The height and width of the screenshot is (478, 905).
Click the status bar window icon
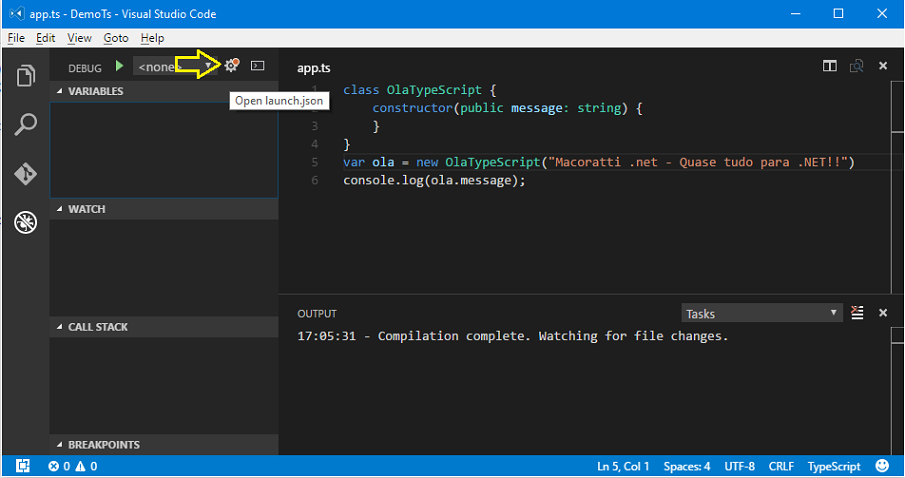tap(23, 466)
